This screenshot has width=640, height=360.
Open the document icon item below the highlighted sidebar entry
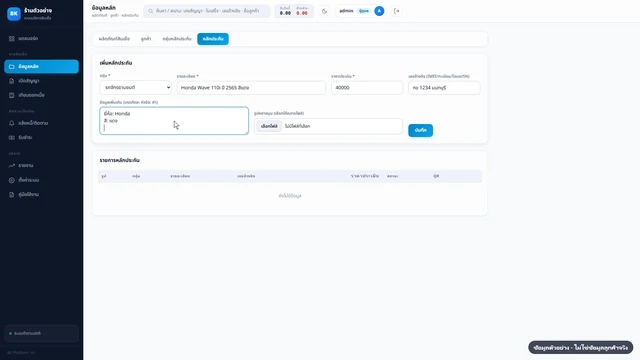tap(11, 81)
